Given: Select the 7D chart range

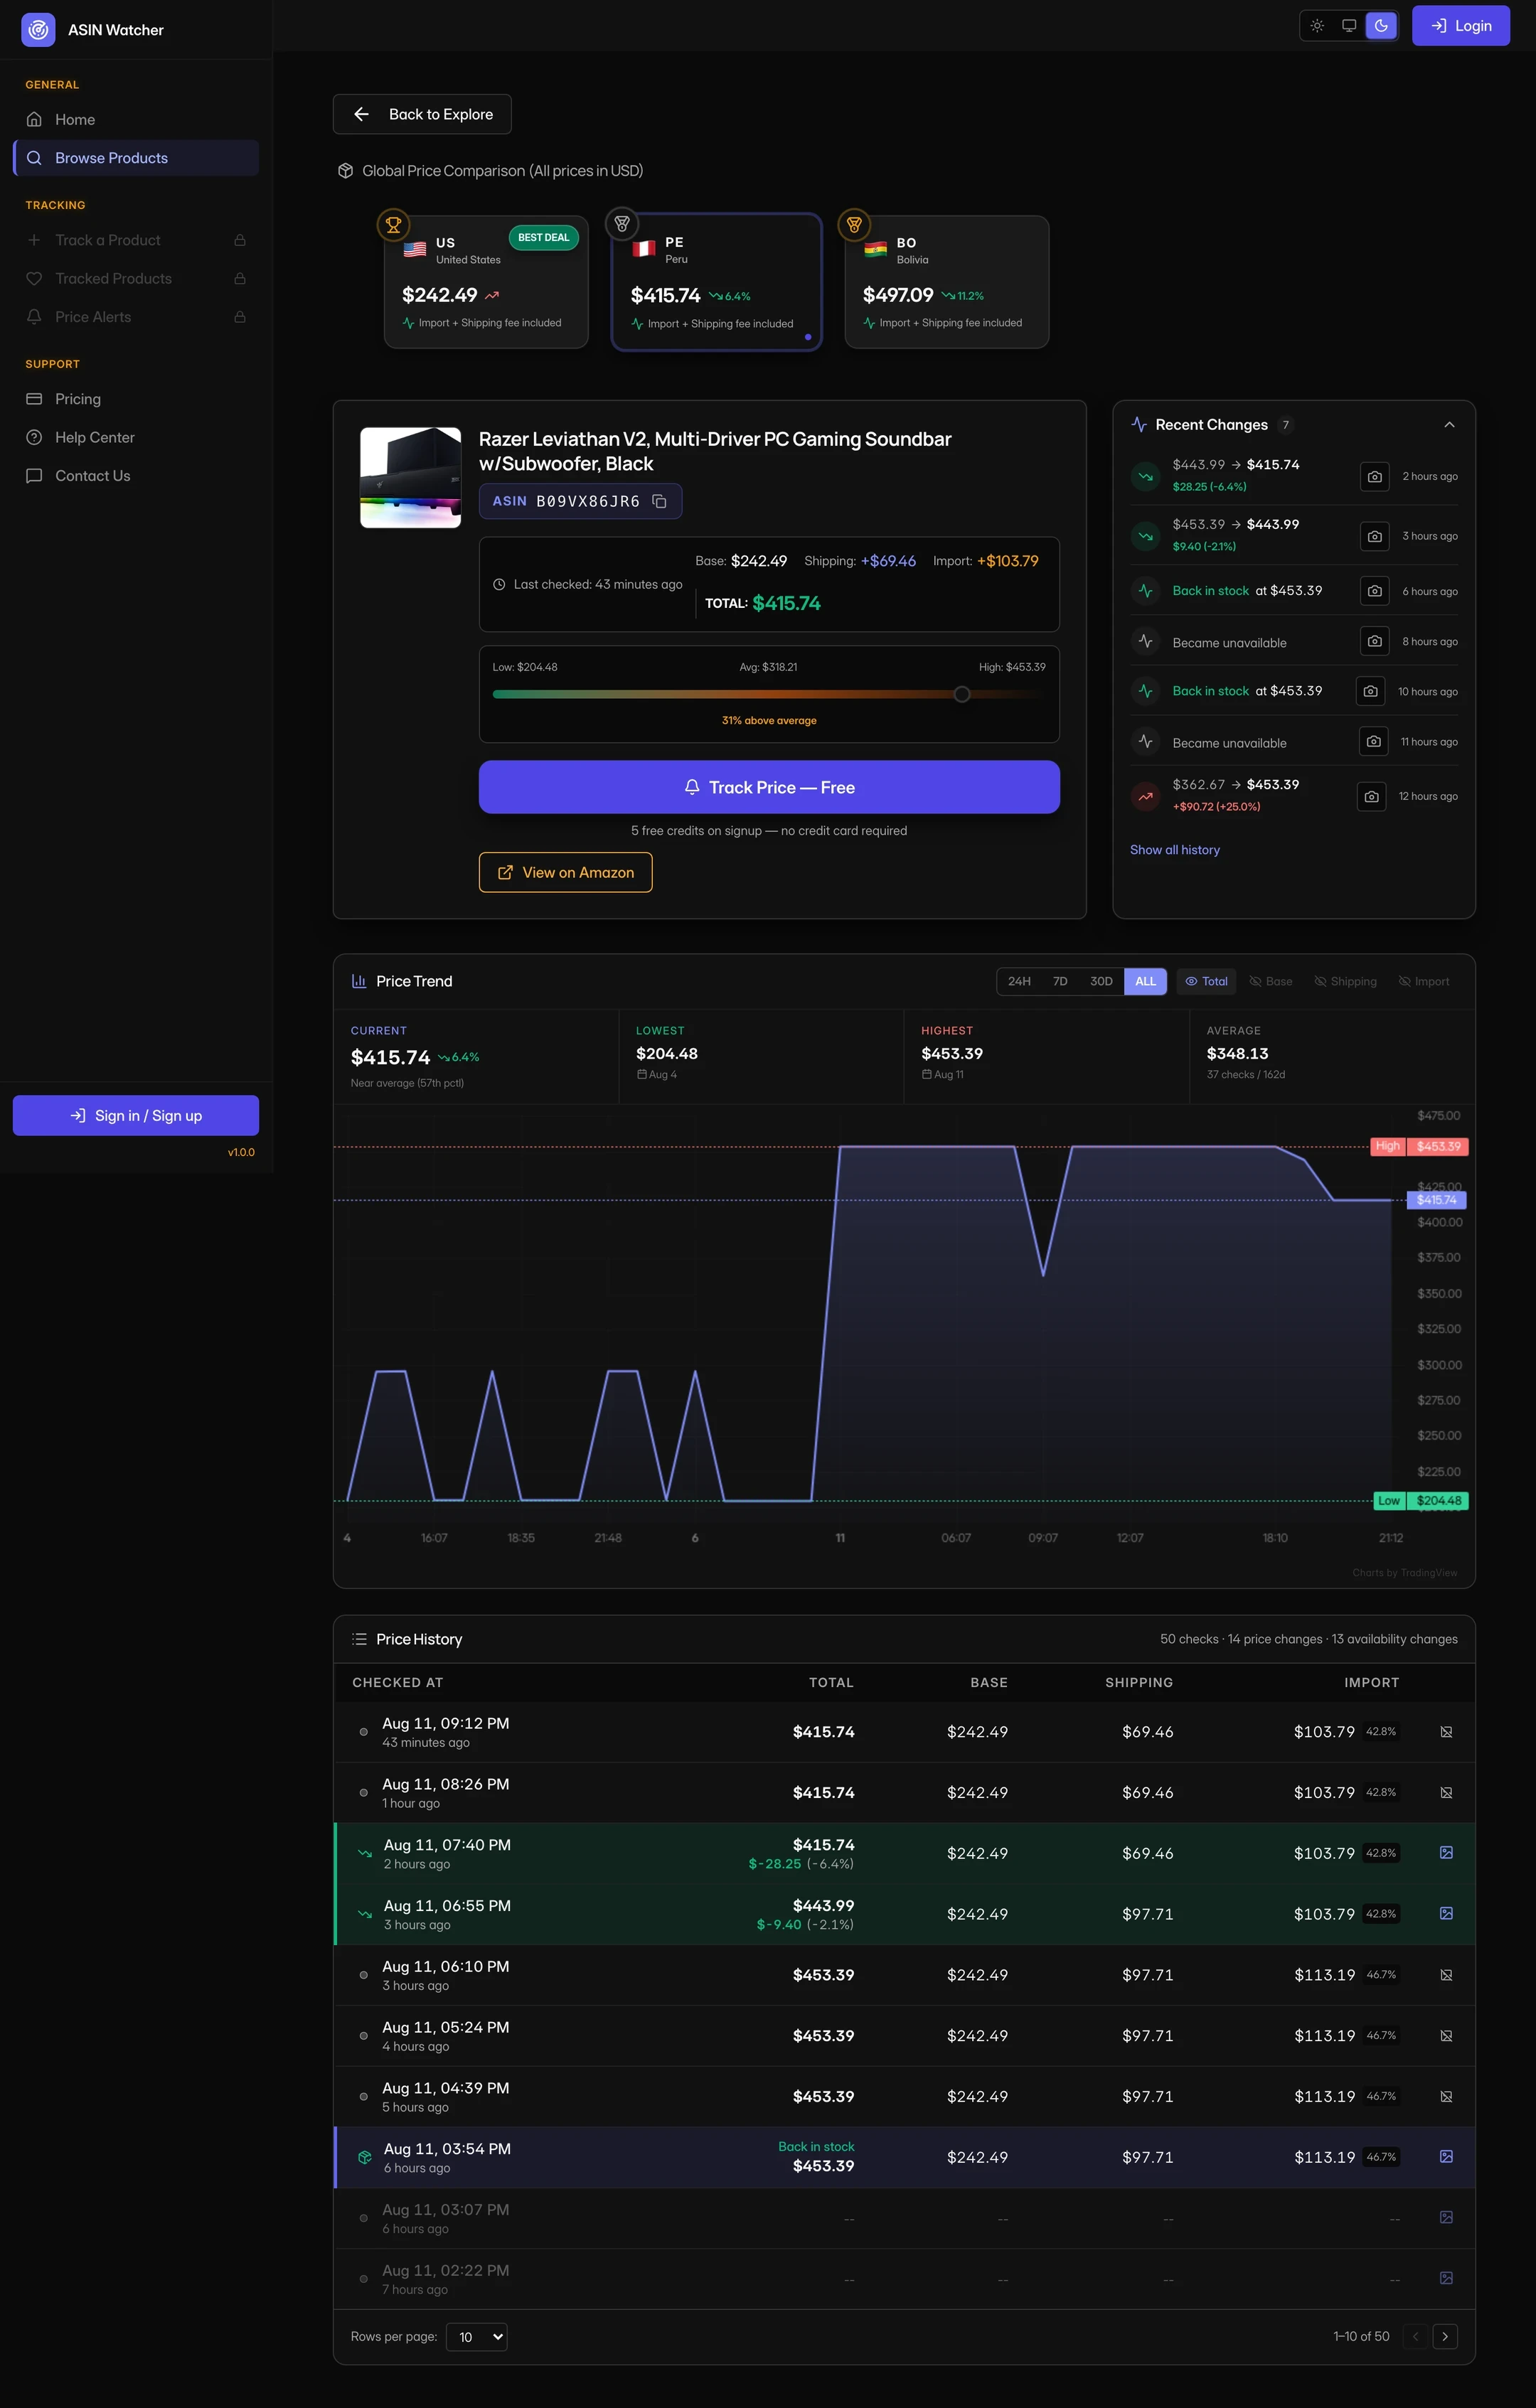Looking at the screenshot, I should coord(1060,981).
